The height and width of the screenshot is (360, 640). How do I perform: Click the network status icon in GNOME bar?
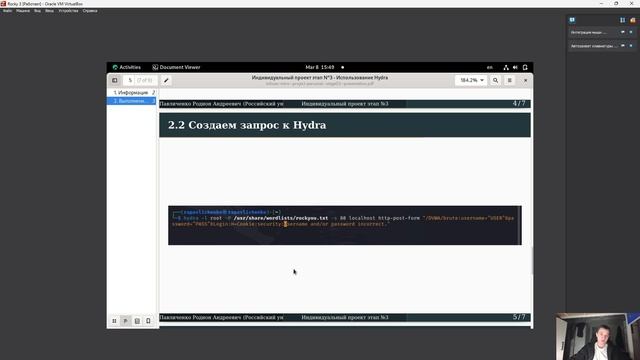tap(506, 67)
